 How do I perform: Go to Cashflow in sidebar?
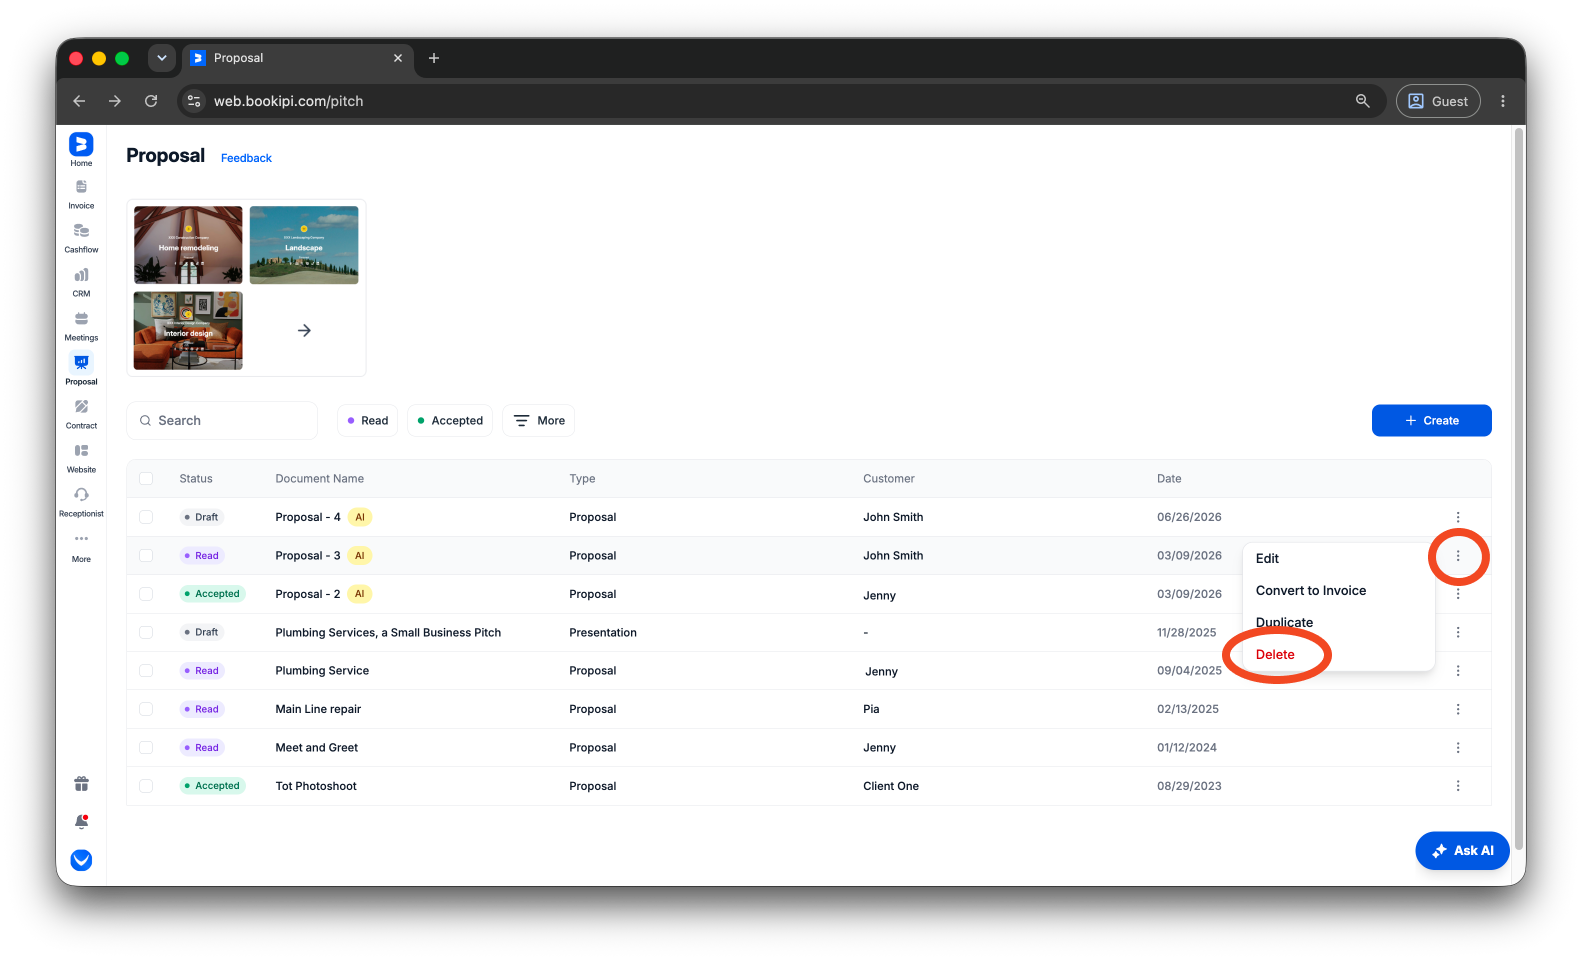pyautogui.click(x=81, y=238)
